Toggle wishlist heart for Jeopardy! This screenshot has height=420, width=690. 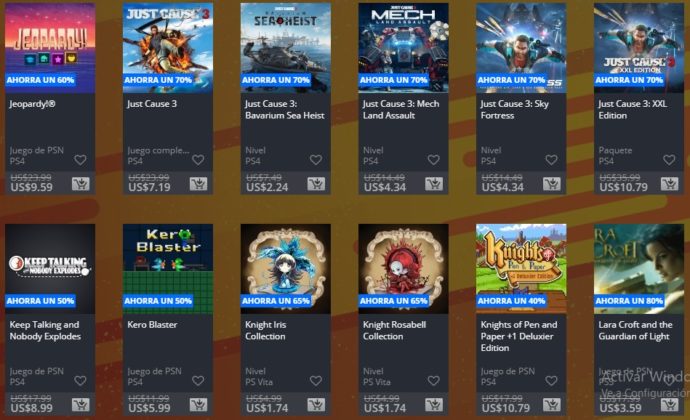(80, 160)
